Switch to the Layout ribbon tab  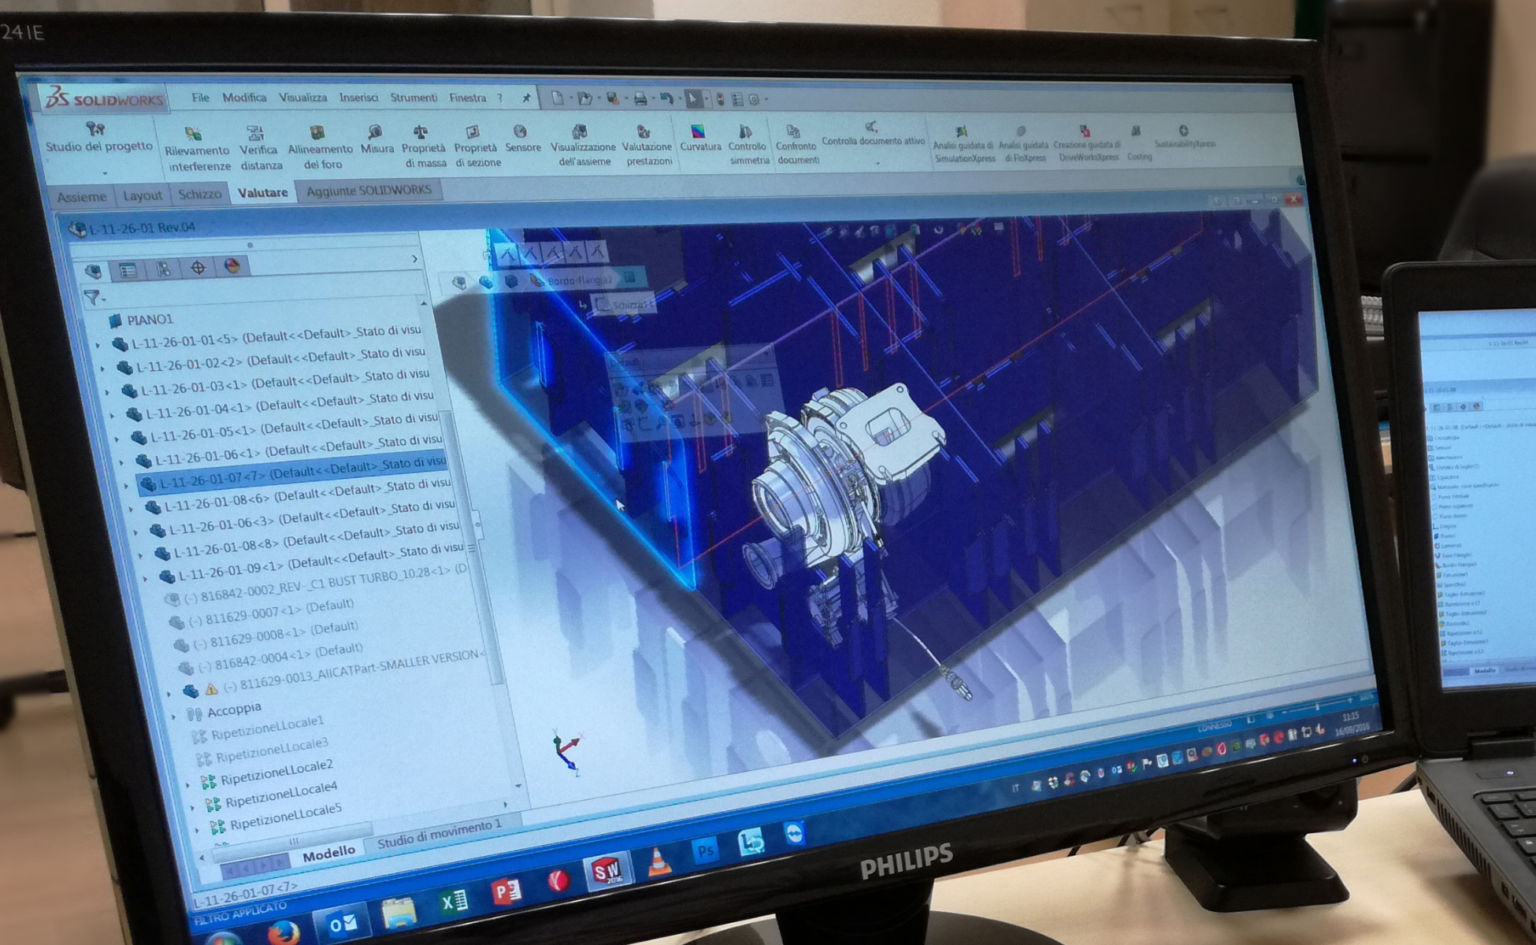142,195
